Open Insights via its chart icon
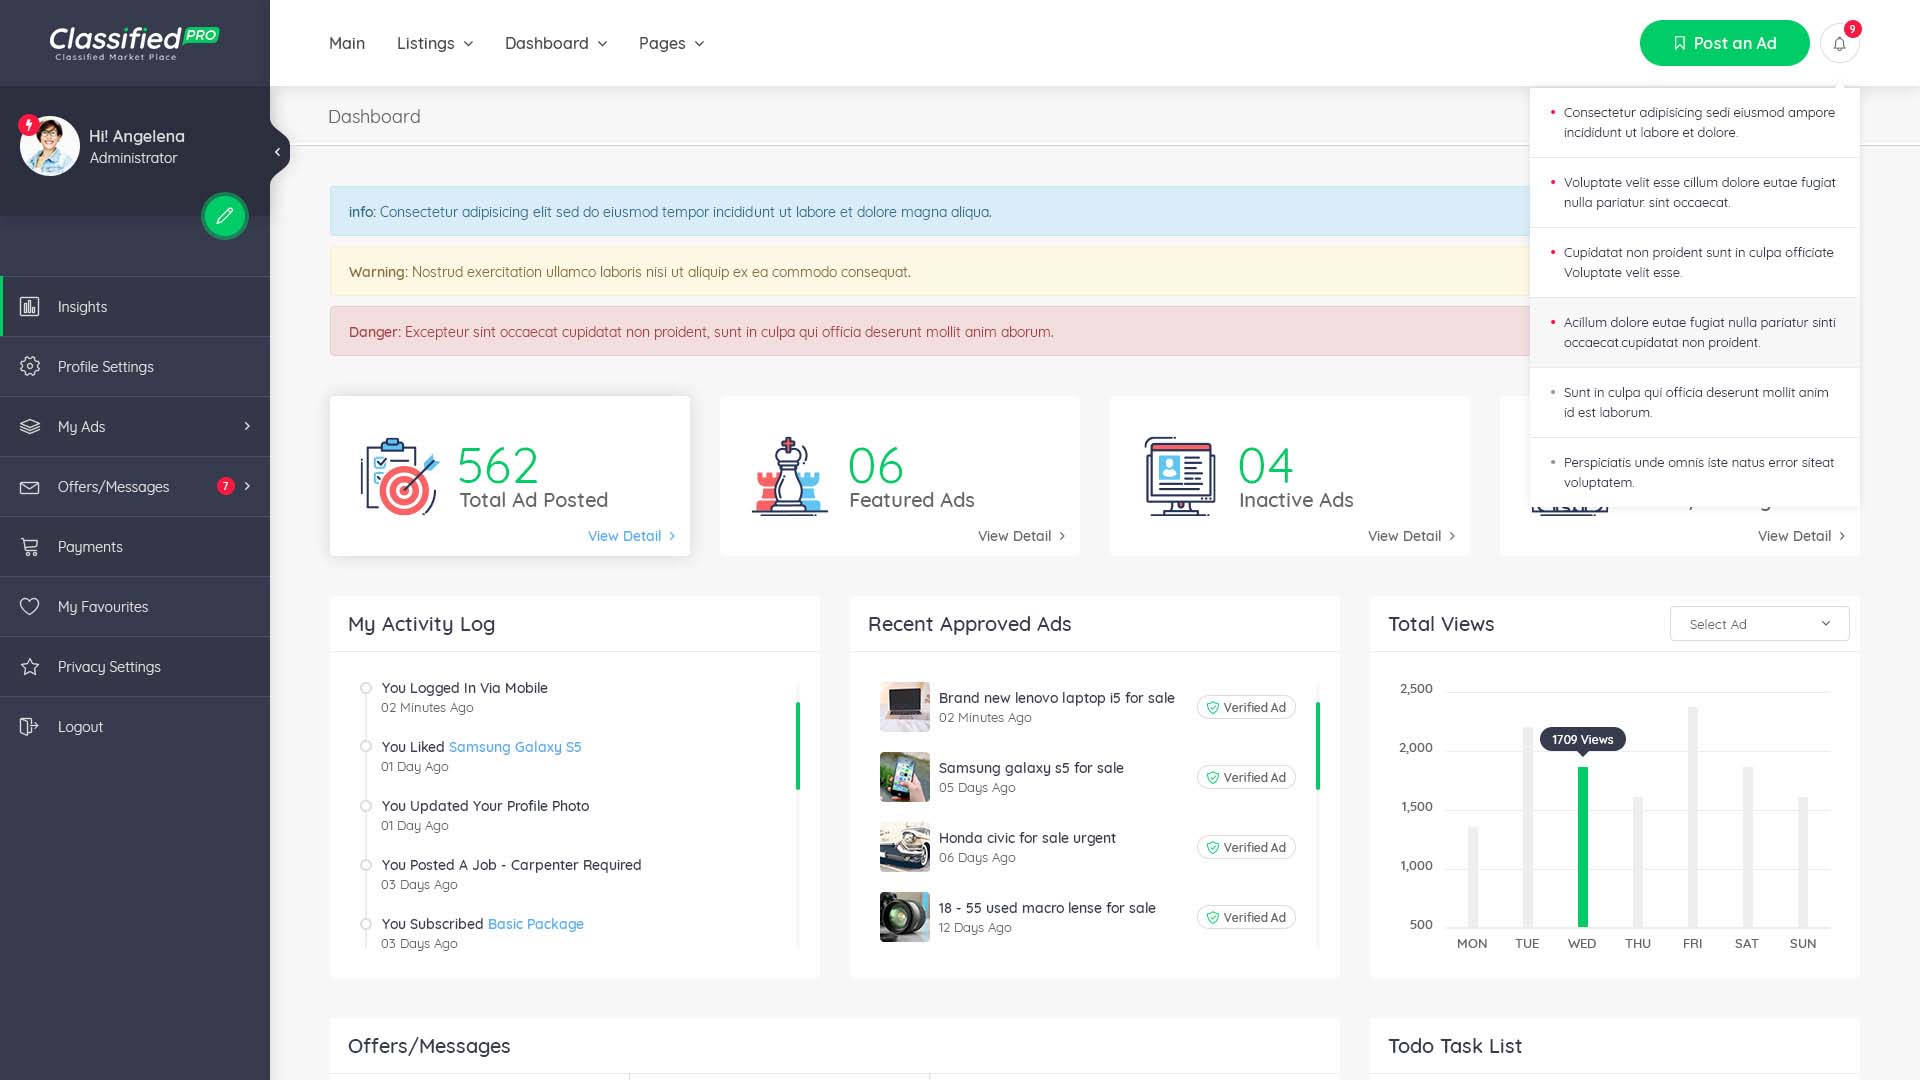The width and height of the screenshot is (1920, 1080). click(30, 307)
